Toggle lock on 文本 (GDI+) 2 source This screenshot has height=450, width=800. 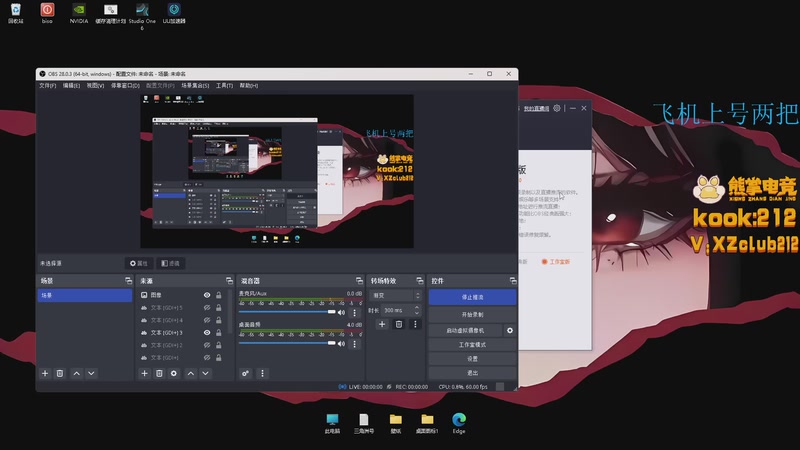point(218,345)
